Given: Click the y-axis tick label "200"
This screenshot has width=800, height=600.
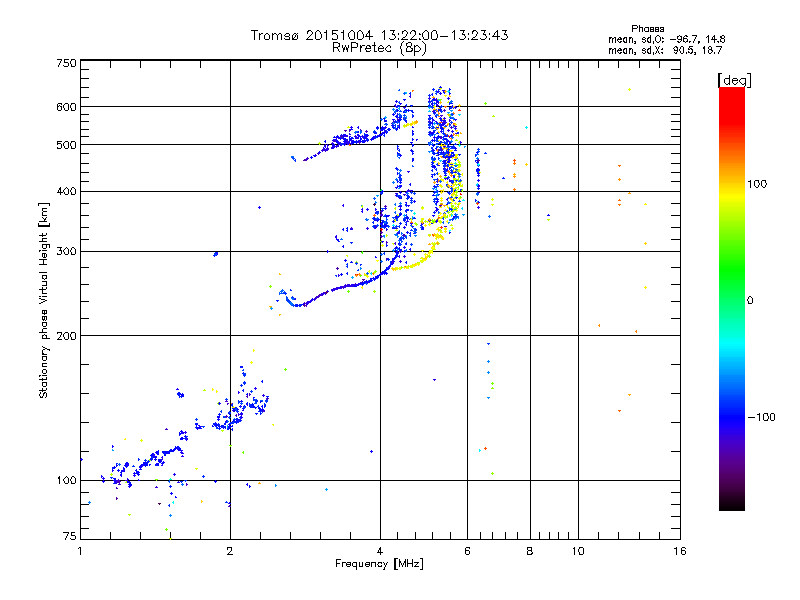Looking at the screenshot, I should pyautogui.click(x=66, y=336).
